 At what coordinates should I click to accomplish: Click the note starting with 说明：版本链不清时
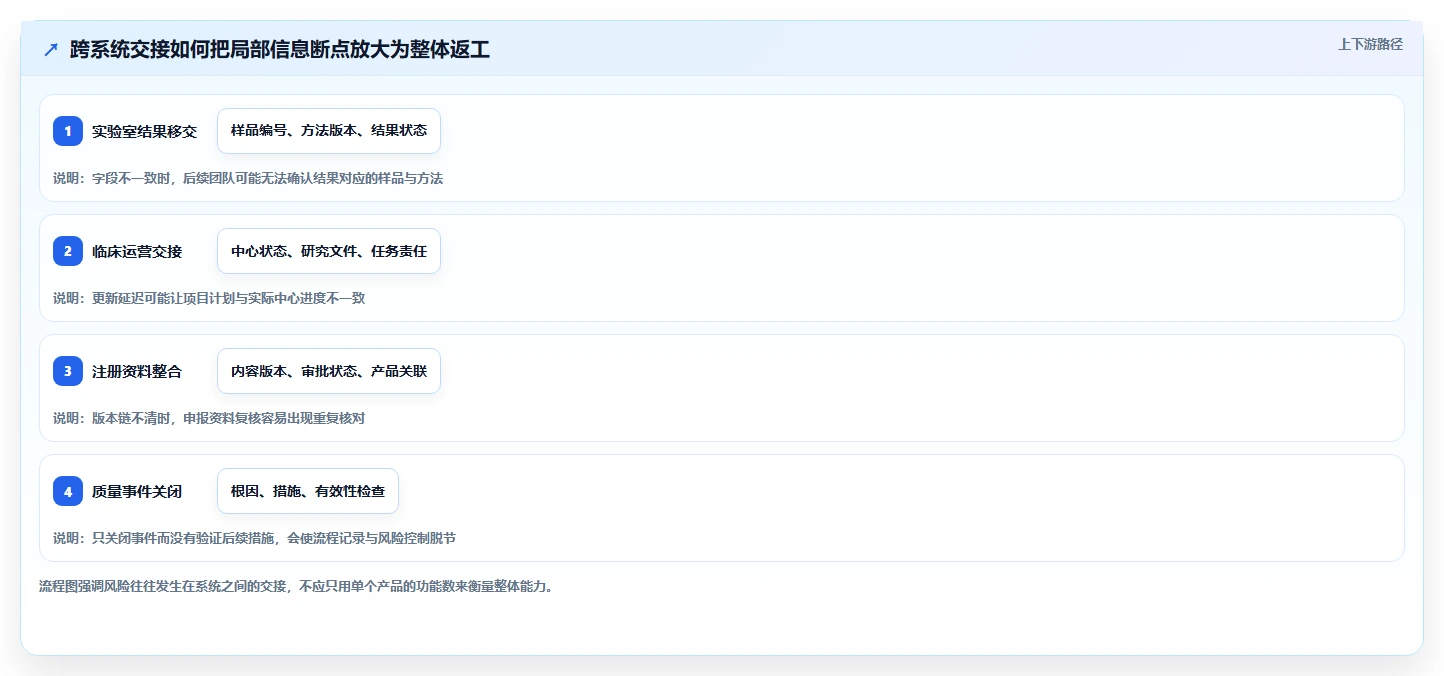[209, 418]
